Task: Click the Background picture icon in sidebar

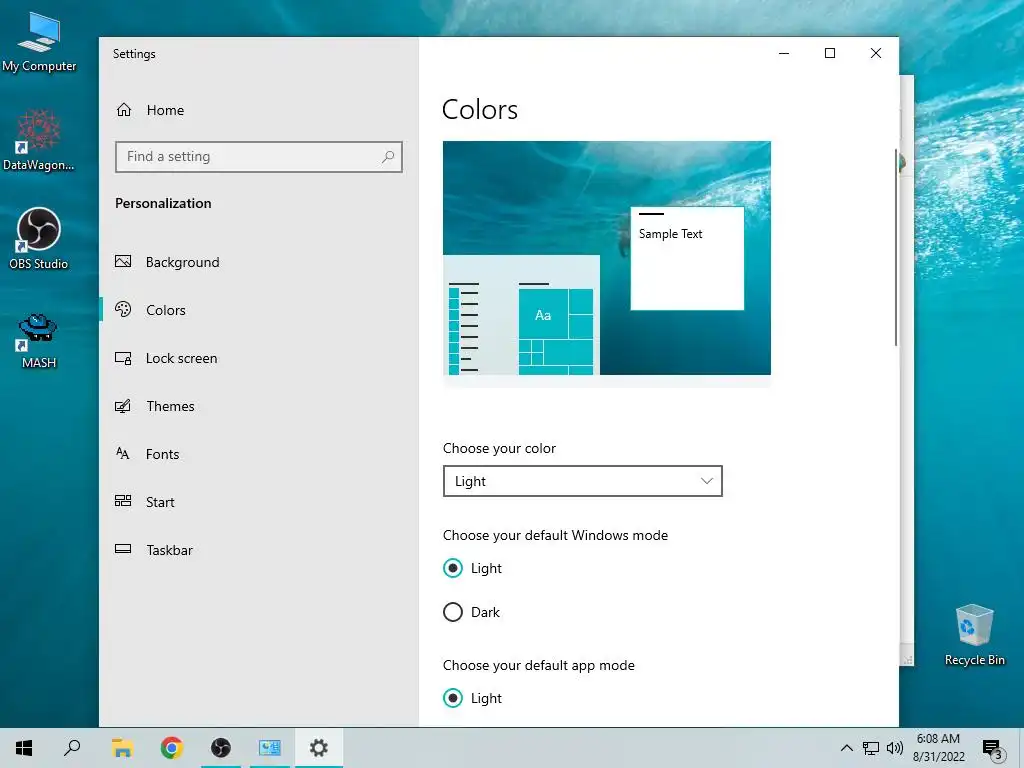Action: click(123, 262)
